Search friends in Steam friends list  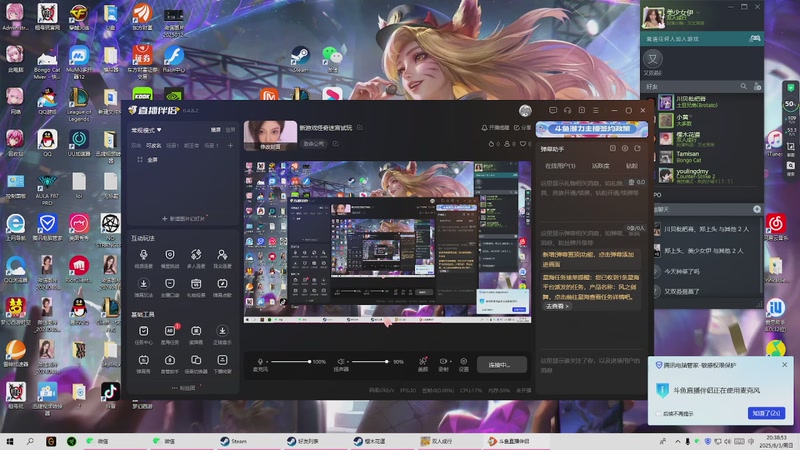click(x=743, y=87)
